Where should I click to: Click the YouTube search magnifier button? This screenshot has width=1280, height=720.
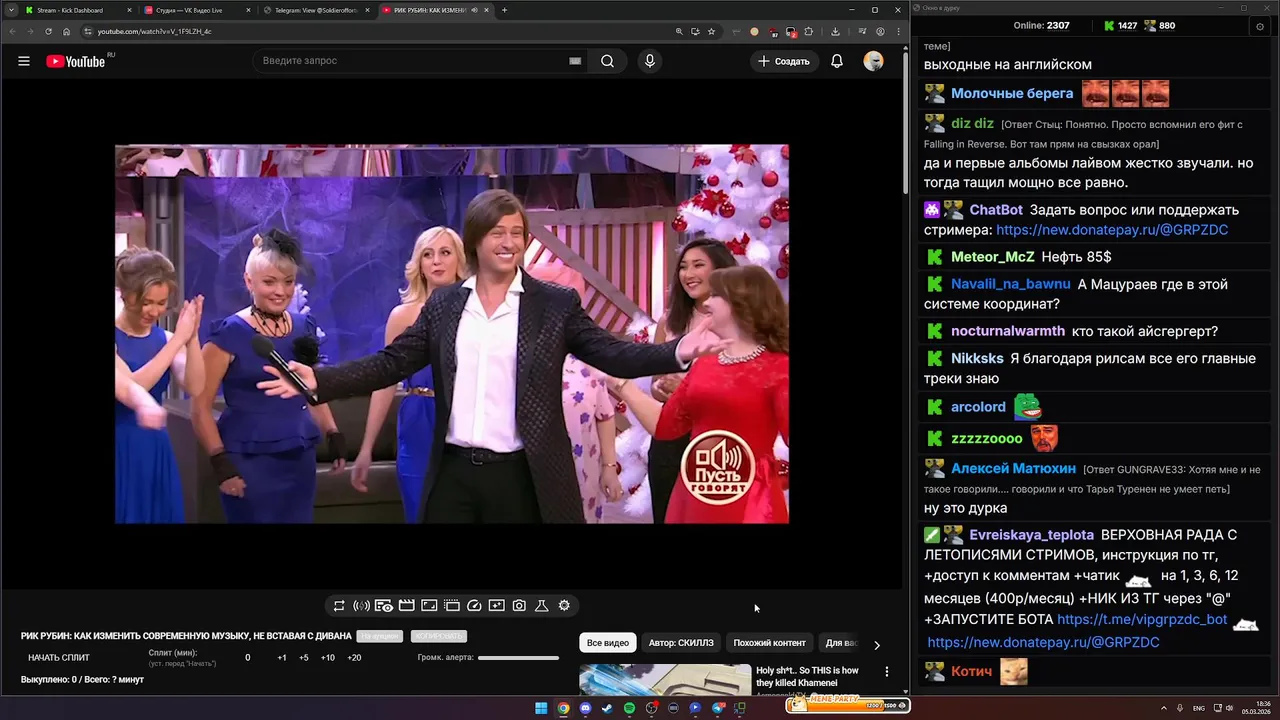[607, 61]
